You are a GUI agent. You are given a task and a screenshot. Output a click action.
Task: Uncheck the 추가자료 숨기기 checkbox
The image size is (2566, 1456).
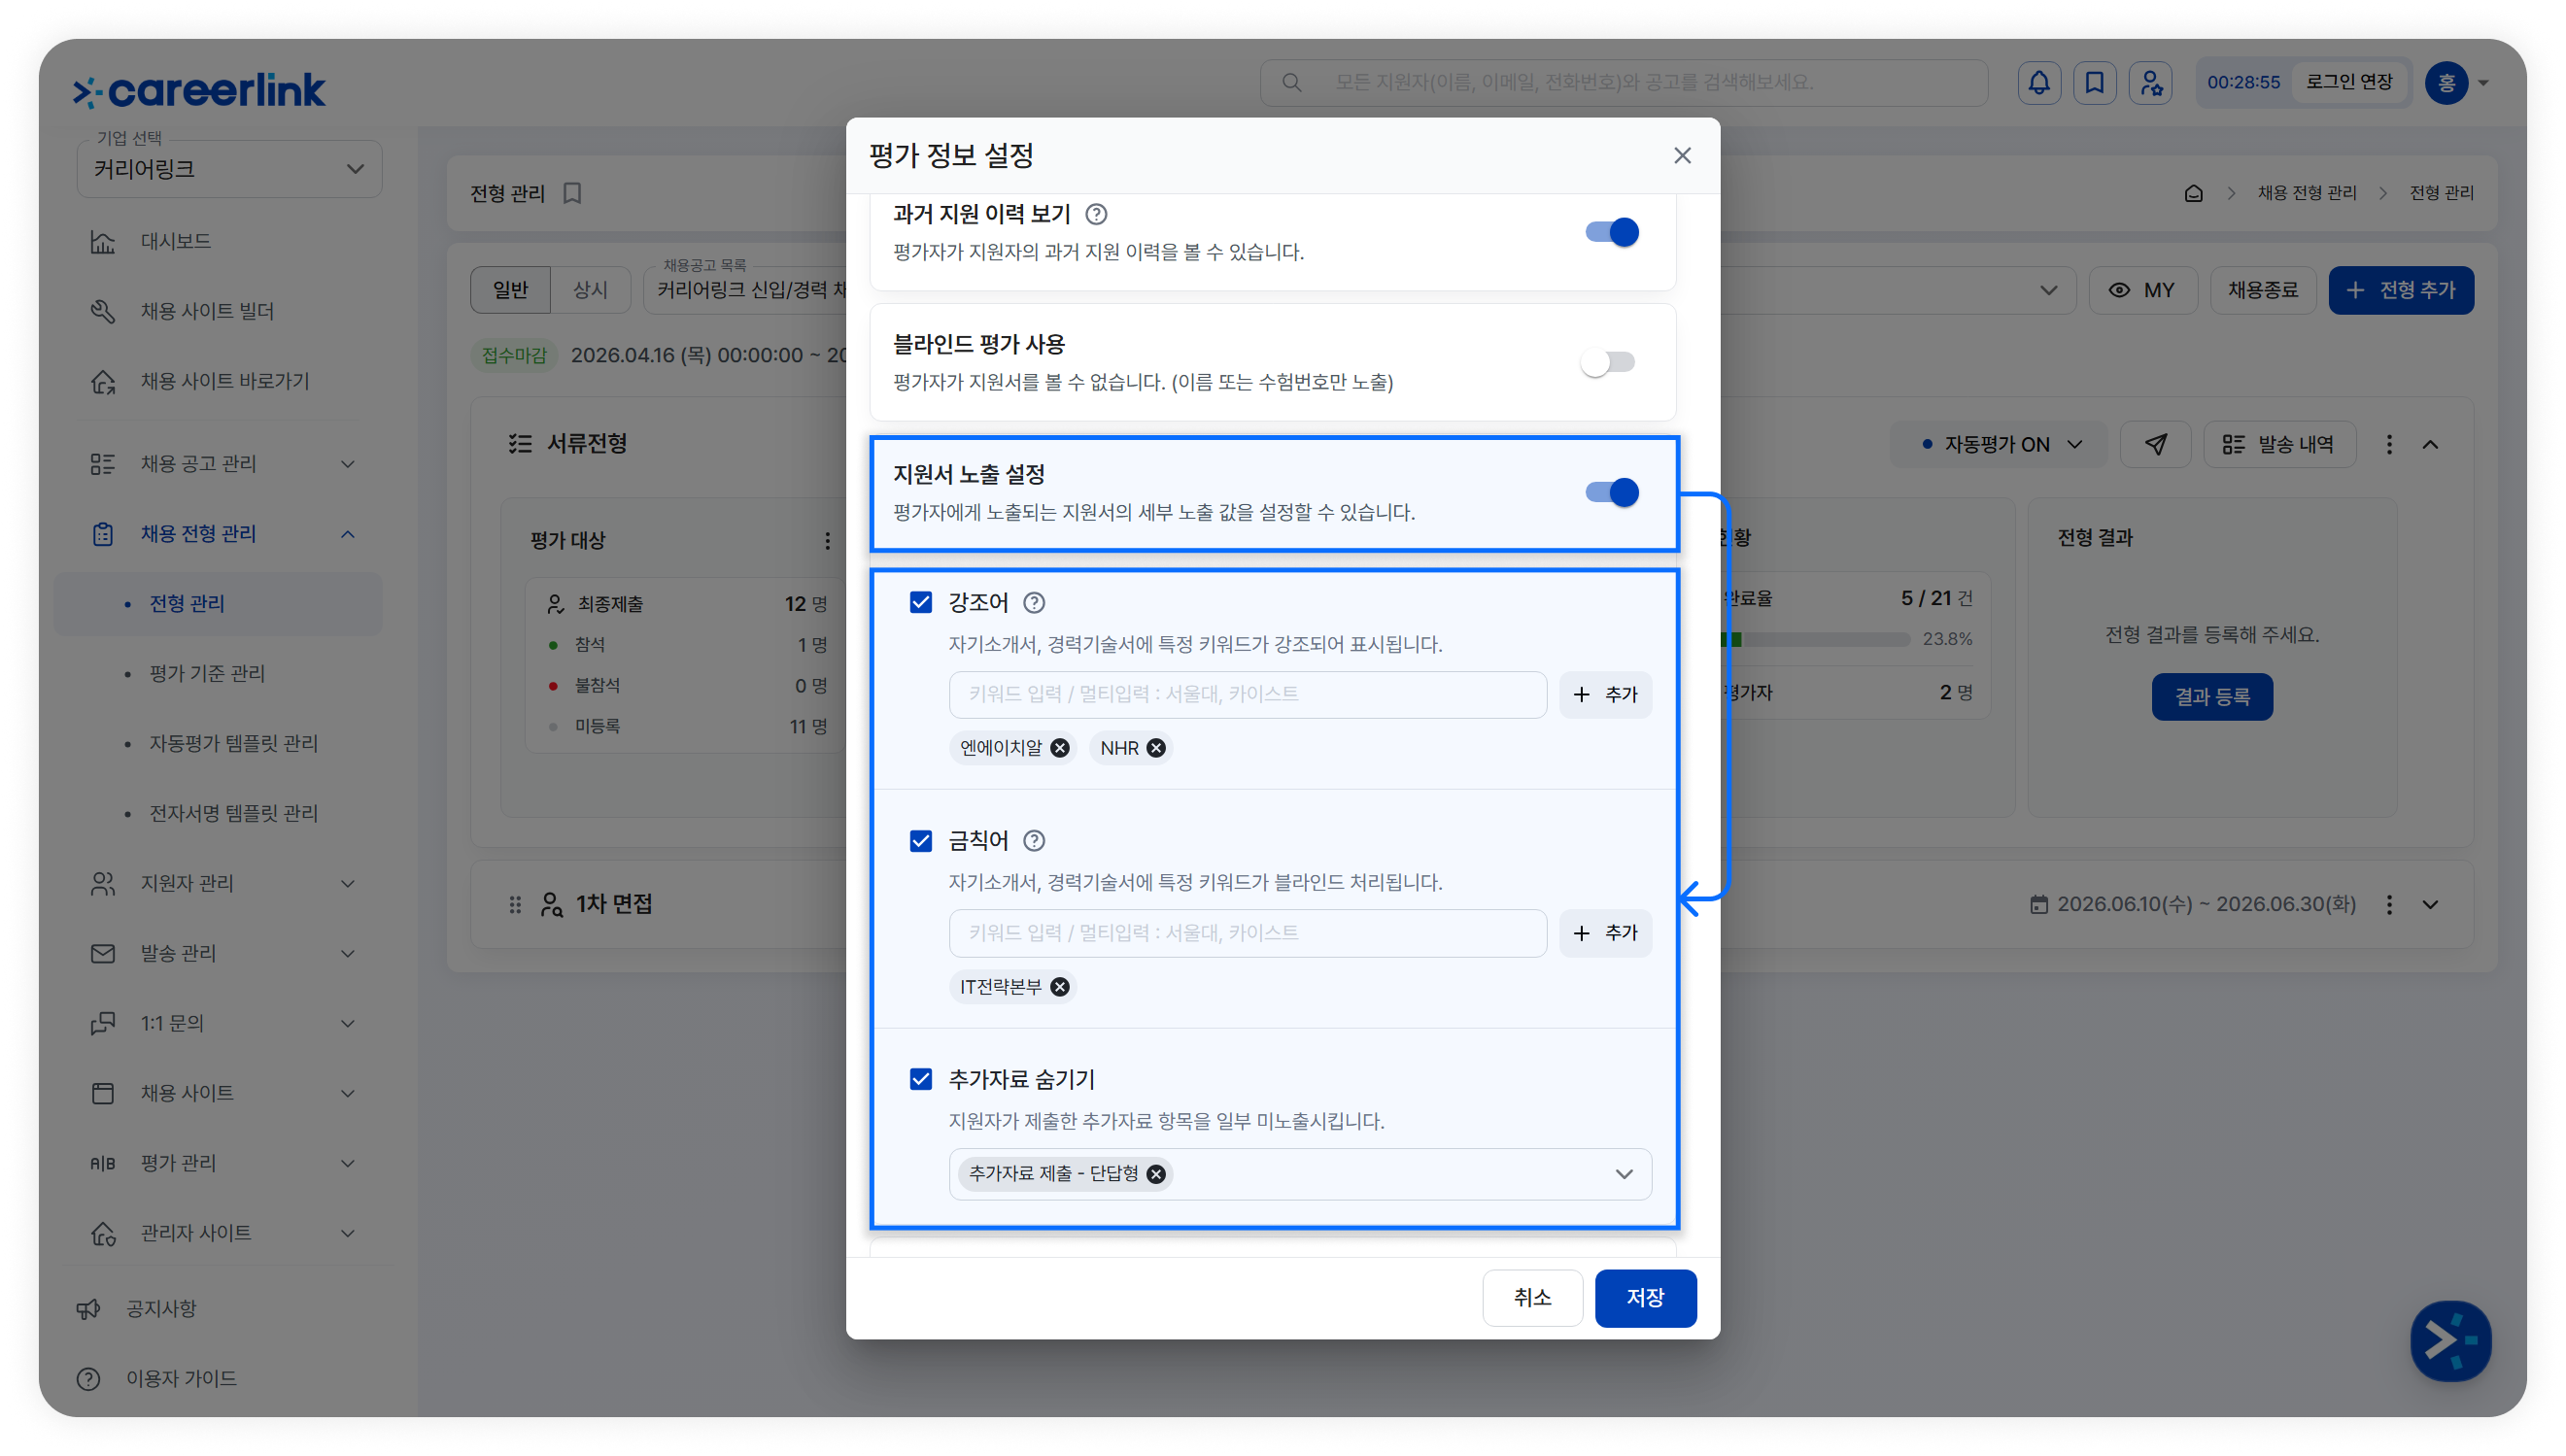[x=920, y=1079]
